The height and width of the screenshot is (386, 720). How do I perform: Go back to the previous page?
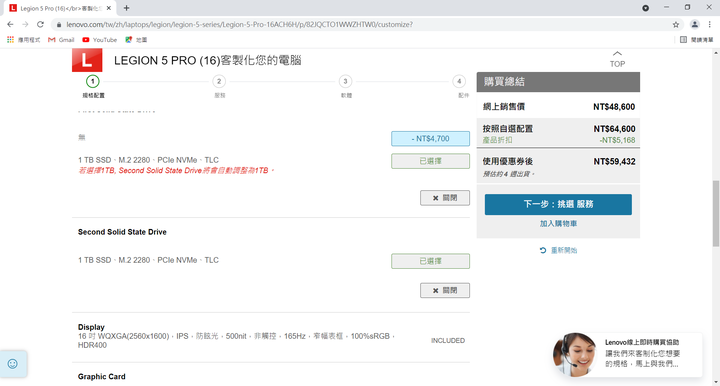click(x=10, y=24)
